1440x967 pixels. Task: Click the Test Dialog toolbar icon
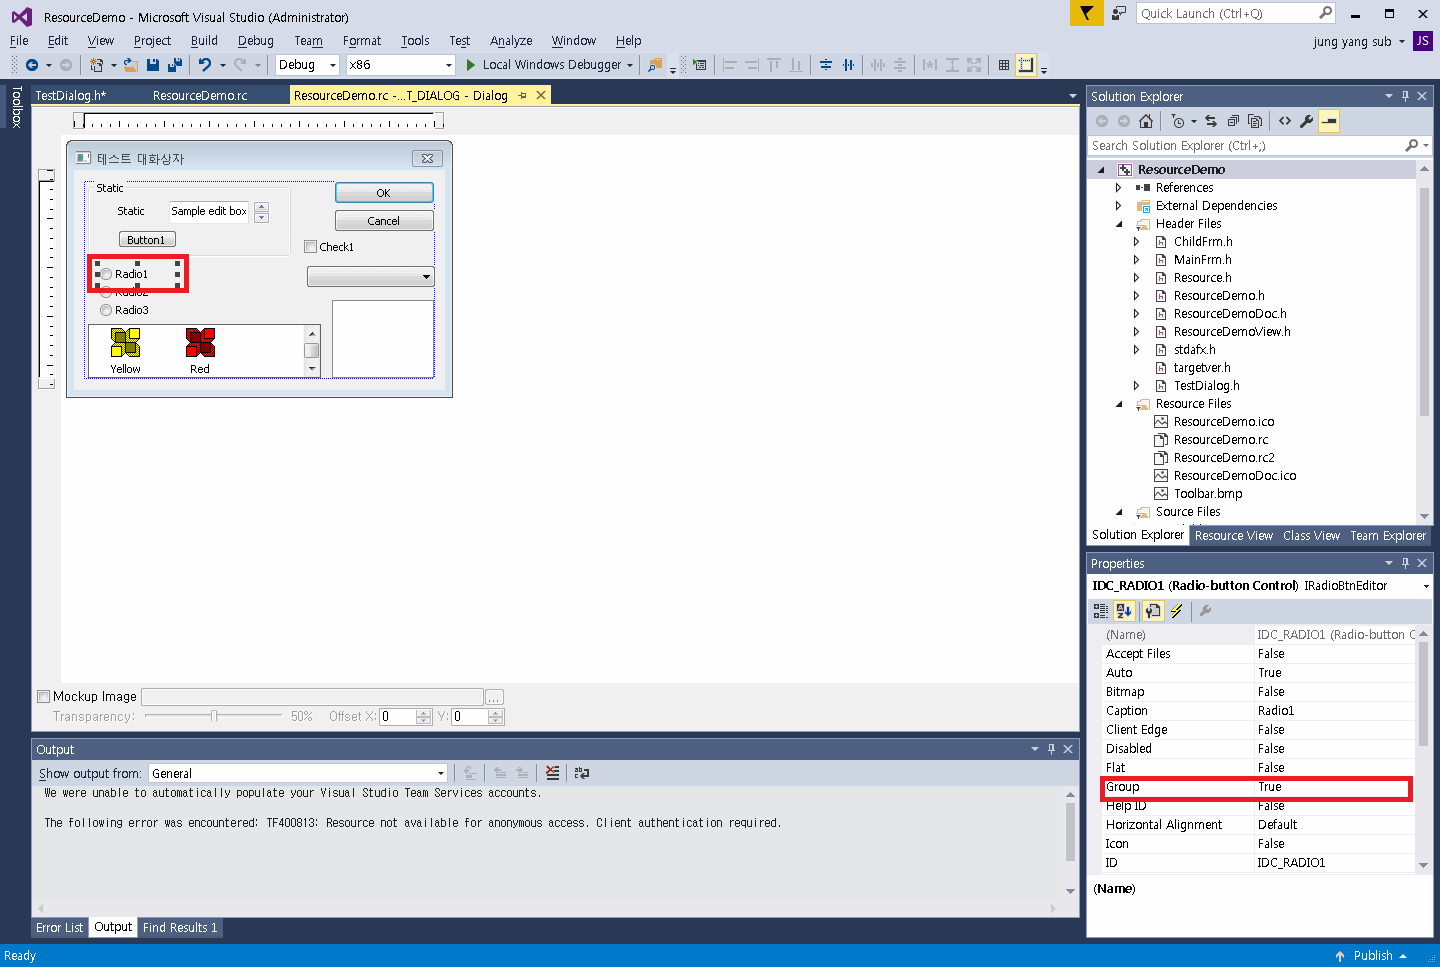point(700,65)
